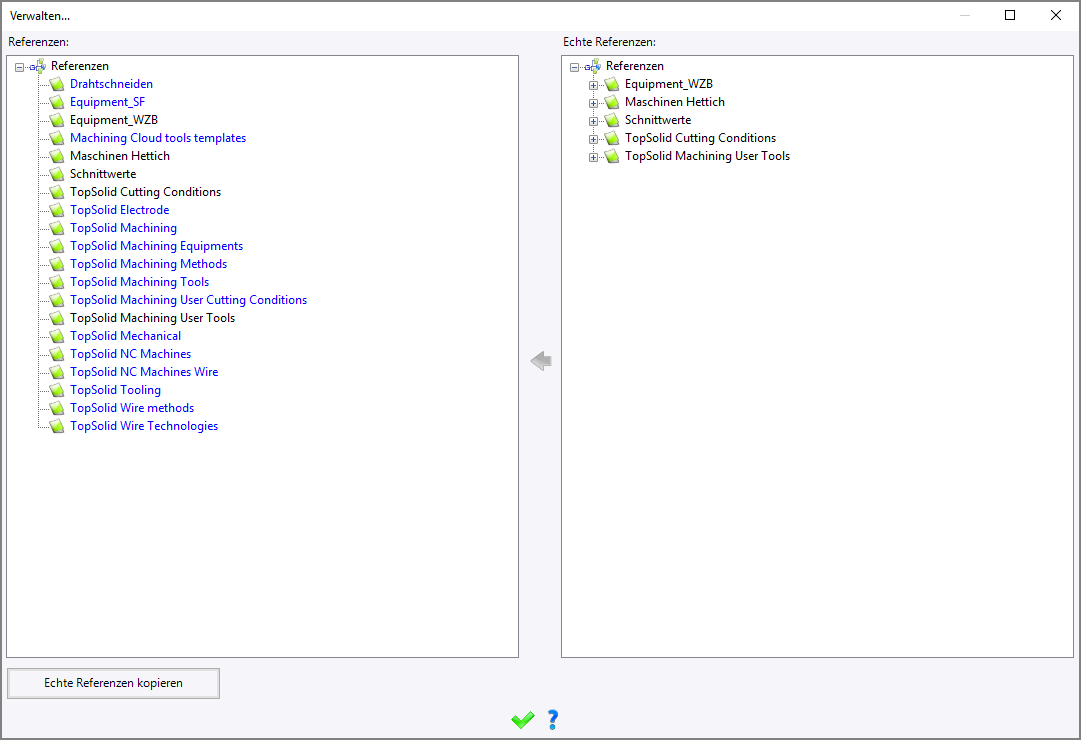Select TopSolid Wire Technologies reference
Image resolution: width=1081 pixels, height=740 pixels.
[144, 426]
